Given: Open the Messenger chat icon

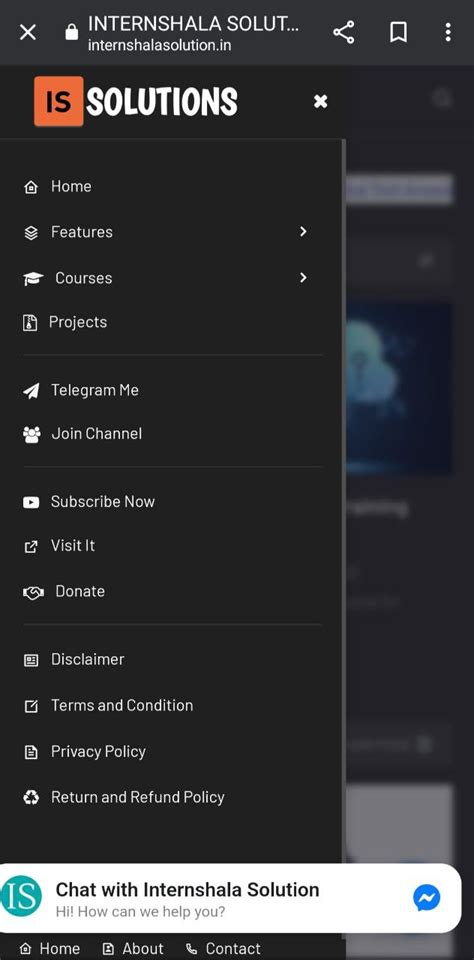Looking at the screenshot, I should click(427, 898).
